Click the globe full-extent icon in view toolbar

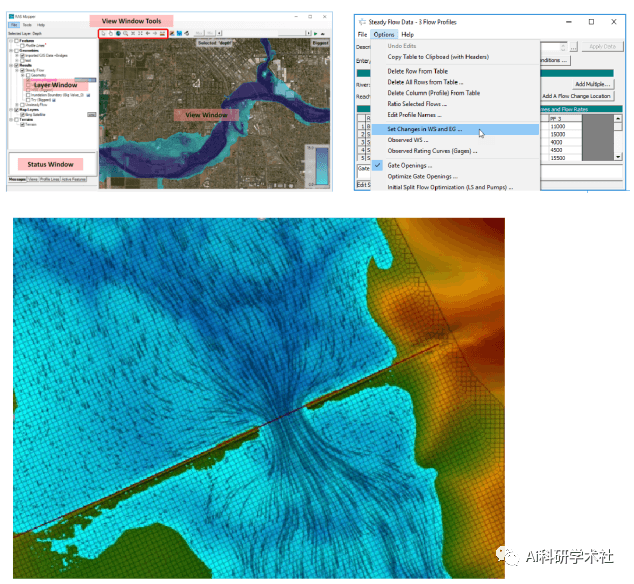(x=118, y=34)
